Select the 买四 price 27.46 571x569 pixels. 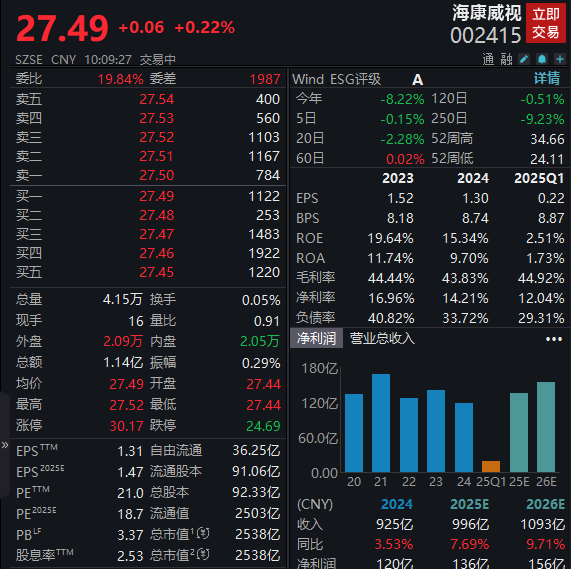click(157, 253)
